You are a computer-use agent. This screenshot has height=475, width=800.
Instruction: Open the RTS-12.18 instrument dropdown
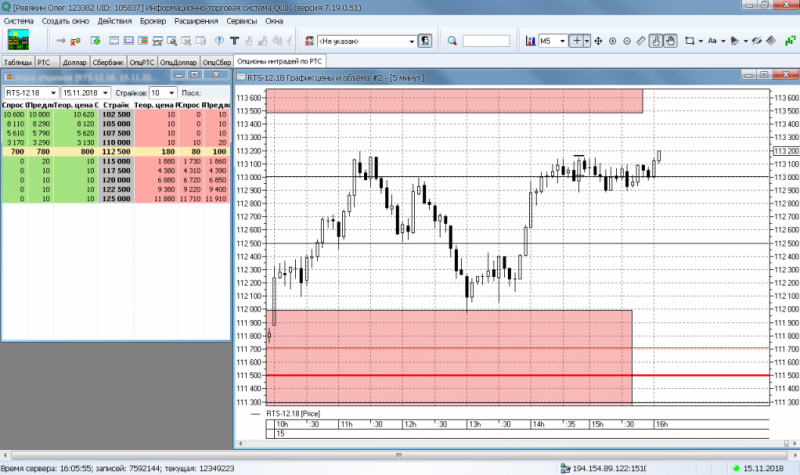[x=53, y=93]
